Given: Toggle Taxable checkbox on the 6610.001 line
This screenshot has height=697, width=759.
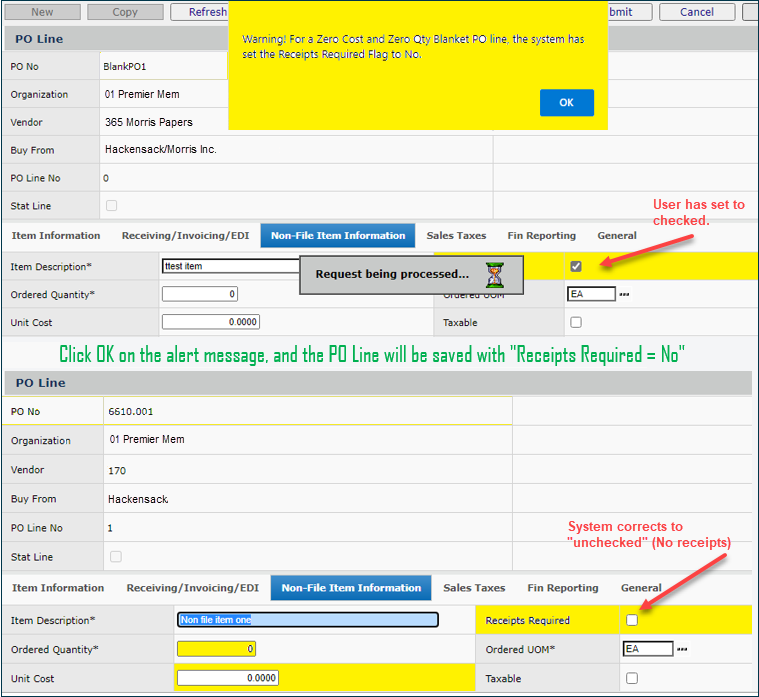Looking at the screenshot, I should [x=632, y=678].
